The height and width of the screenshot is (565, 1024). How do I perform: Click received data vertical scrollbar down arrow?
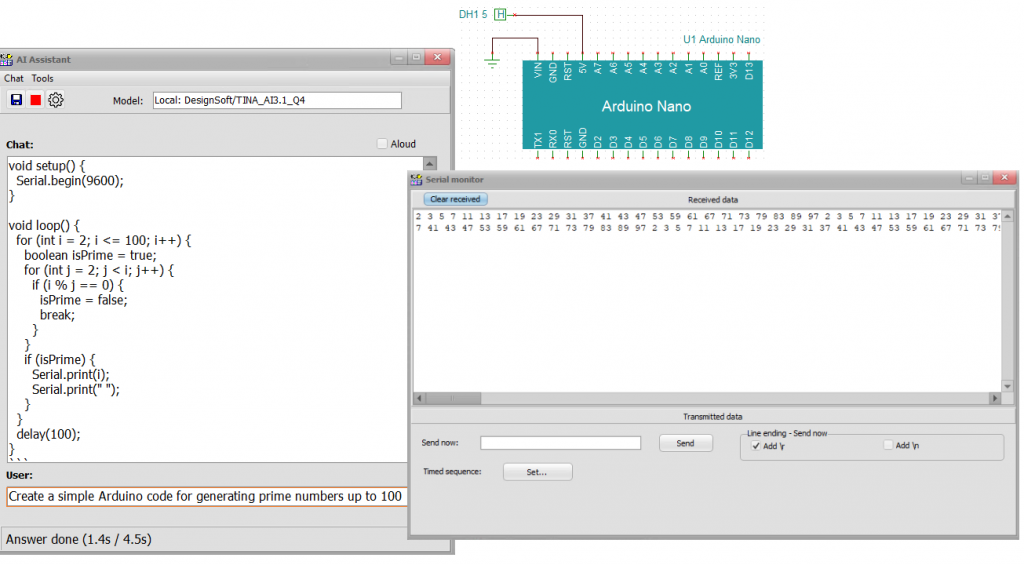coord(1008,386)
